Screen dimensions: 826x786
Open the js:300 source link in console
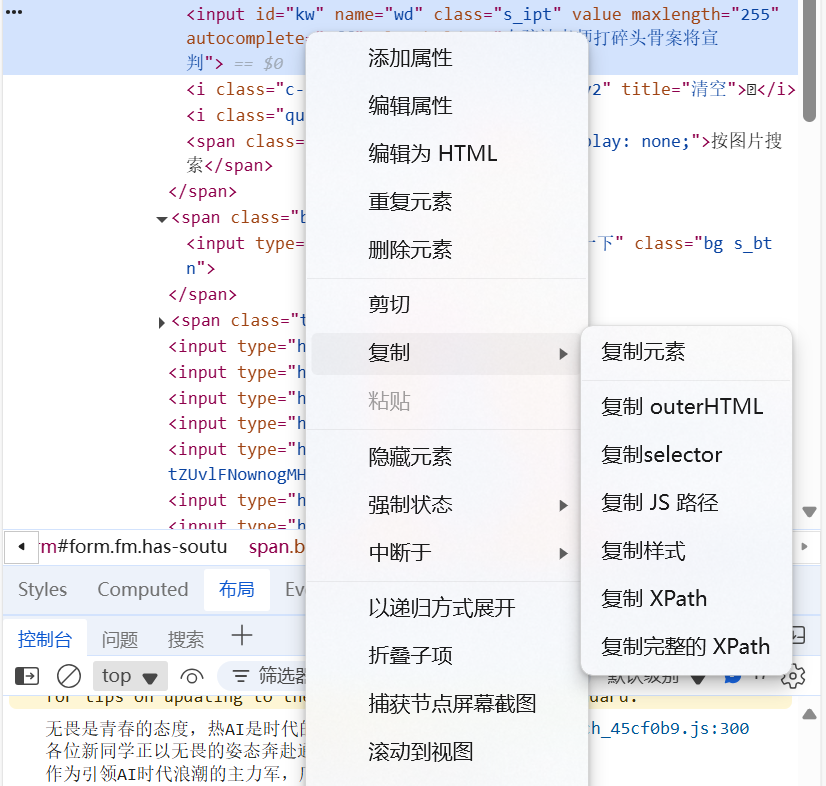[669, 729]
